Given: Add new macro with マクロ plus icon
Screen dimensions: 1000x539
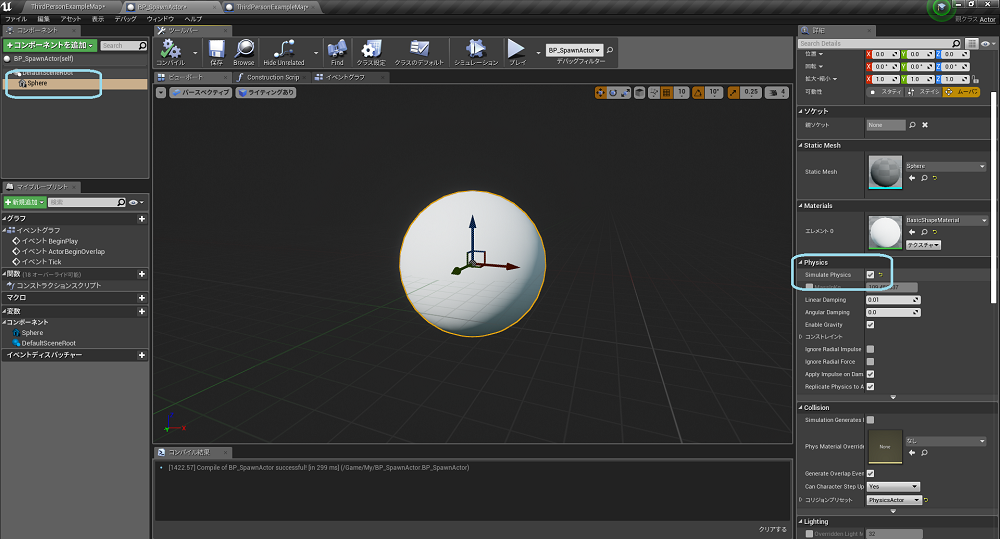Looking at the screenshot, I should point(142,298).
